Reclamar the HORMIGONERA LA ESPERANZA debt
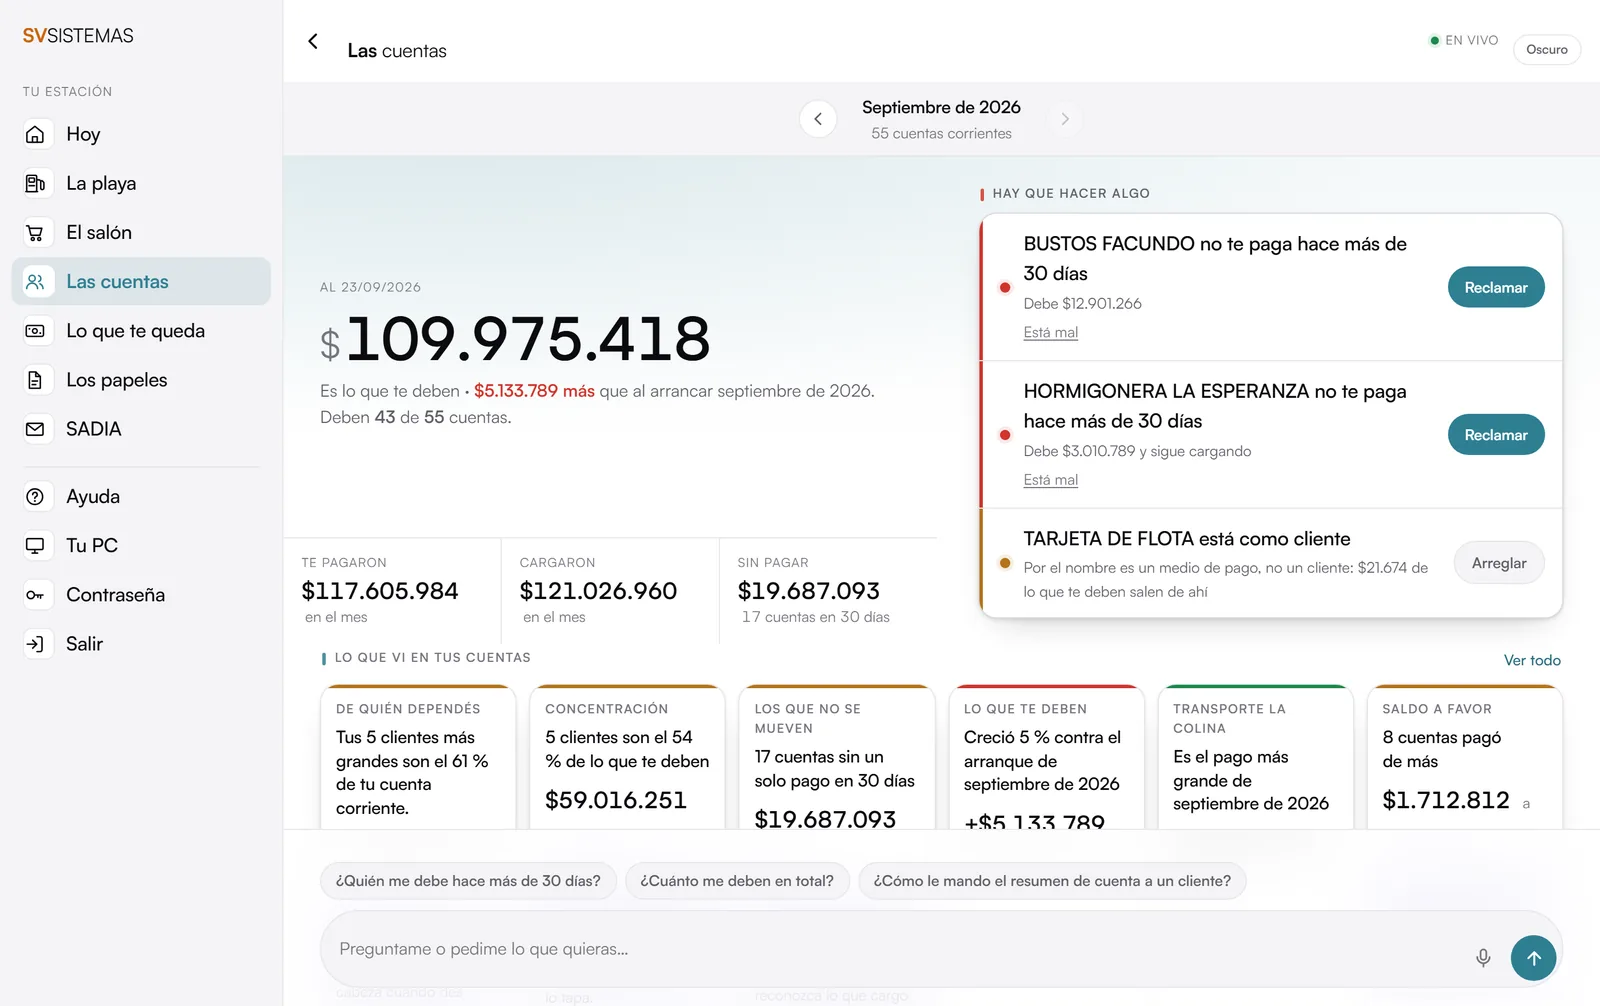The width and height of the screenshot is (1600, 1006). pyautogui.click(x=1496, y=435)
